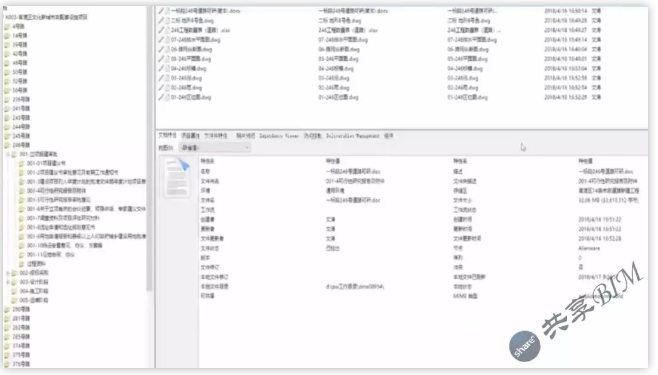Click the file icon of 04-246 dwg row
This screenshot has height=375, width=658.
pyautogui.click(x=167, y=69)
